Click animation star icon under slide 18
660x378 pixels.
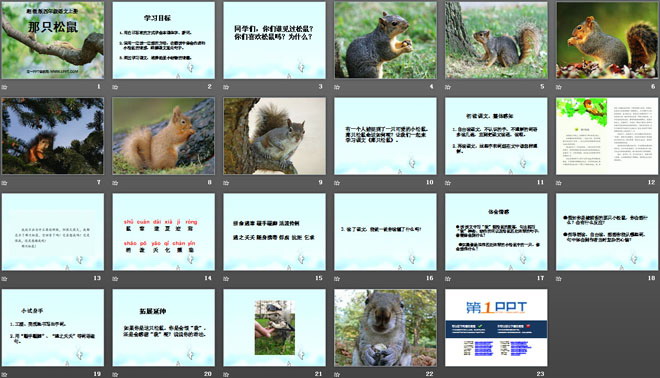click(559, 279)
